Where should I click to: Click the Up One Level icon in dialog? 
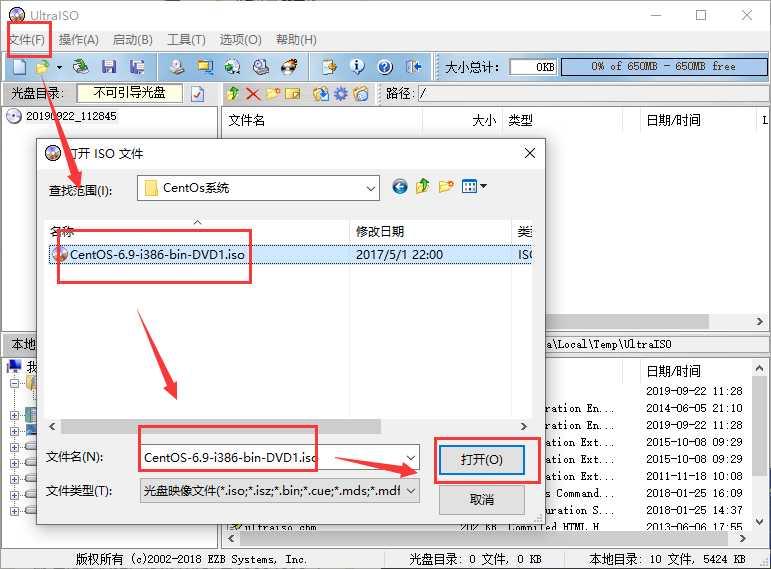[422, 186]
